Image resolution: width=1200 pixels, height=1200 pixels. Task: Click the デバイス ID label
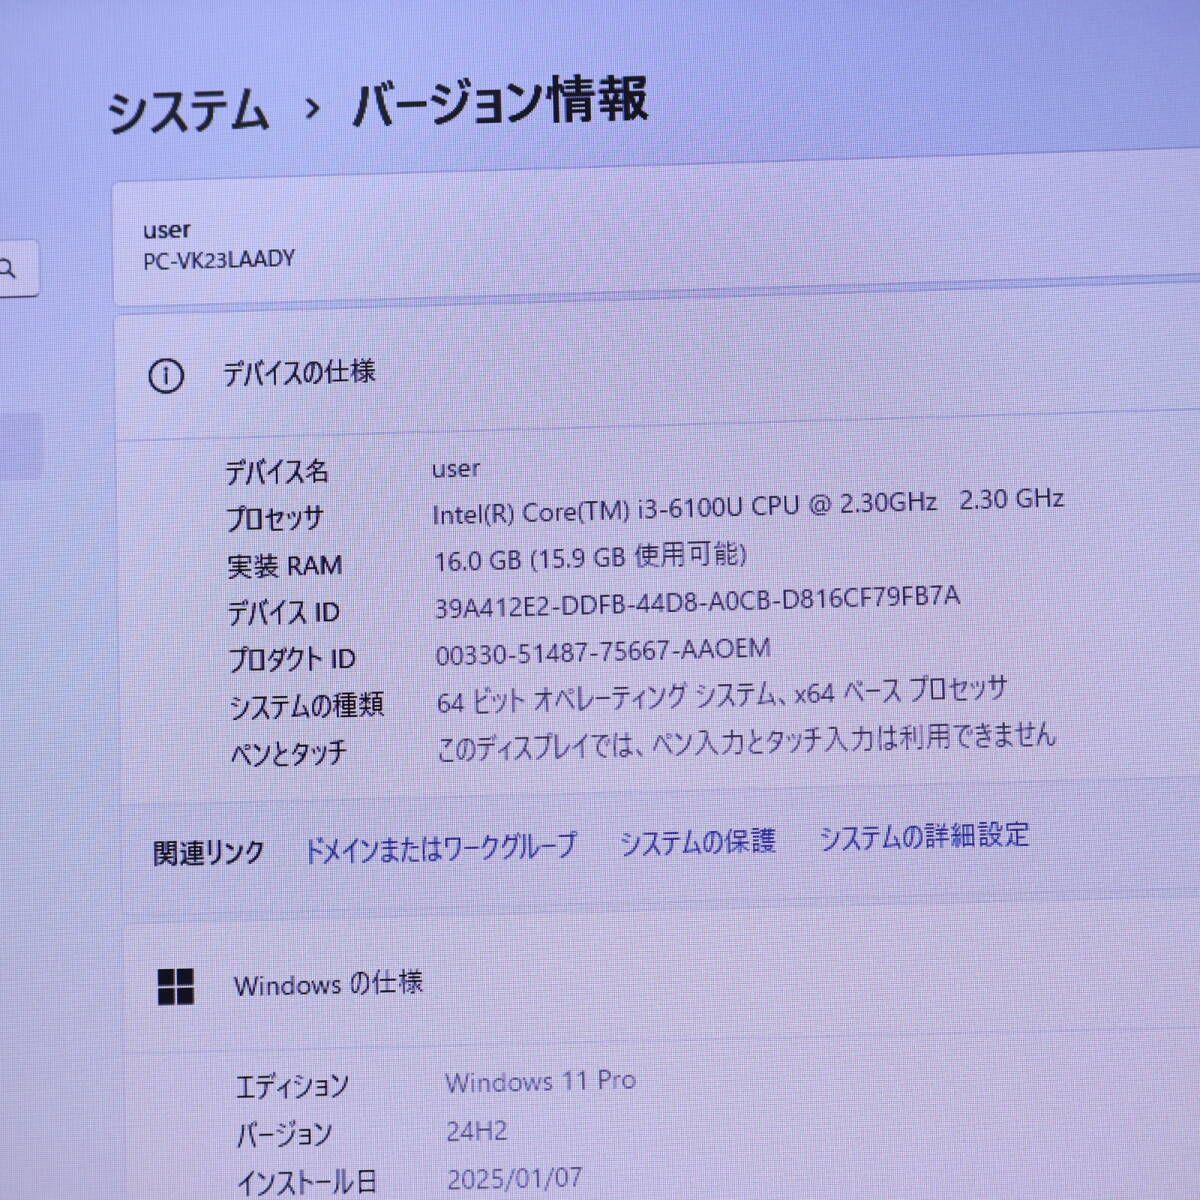[x=284, y=612]
